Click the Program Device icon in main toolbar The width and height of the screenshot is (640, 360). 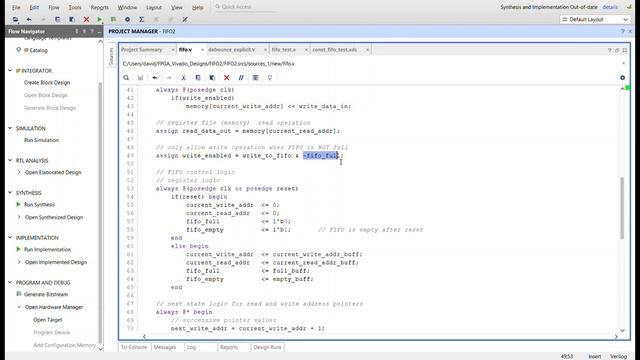tap(113, 19)
